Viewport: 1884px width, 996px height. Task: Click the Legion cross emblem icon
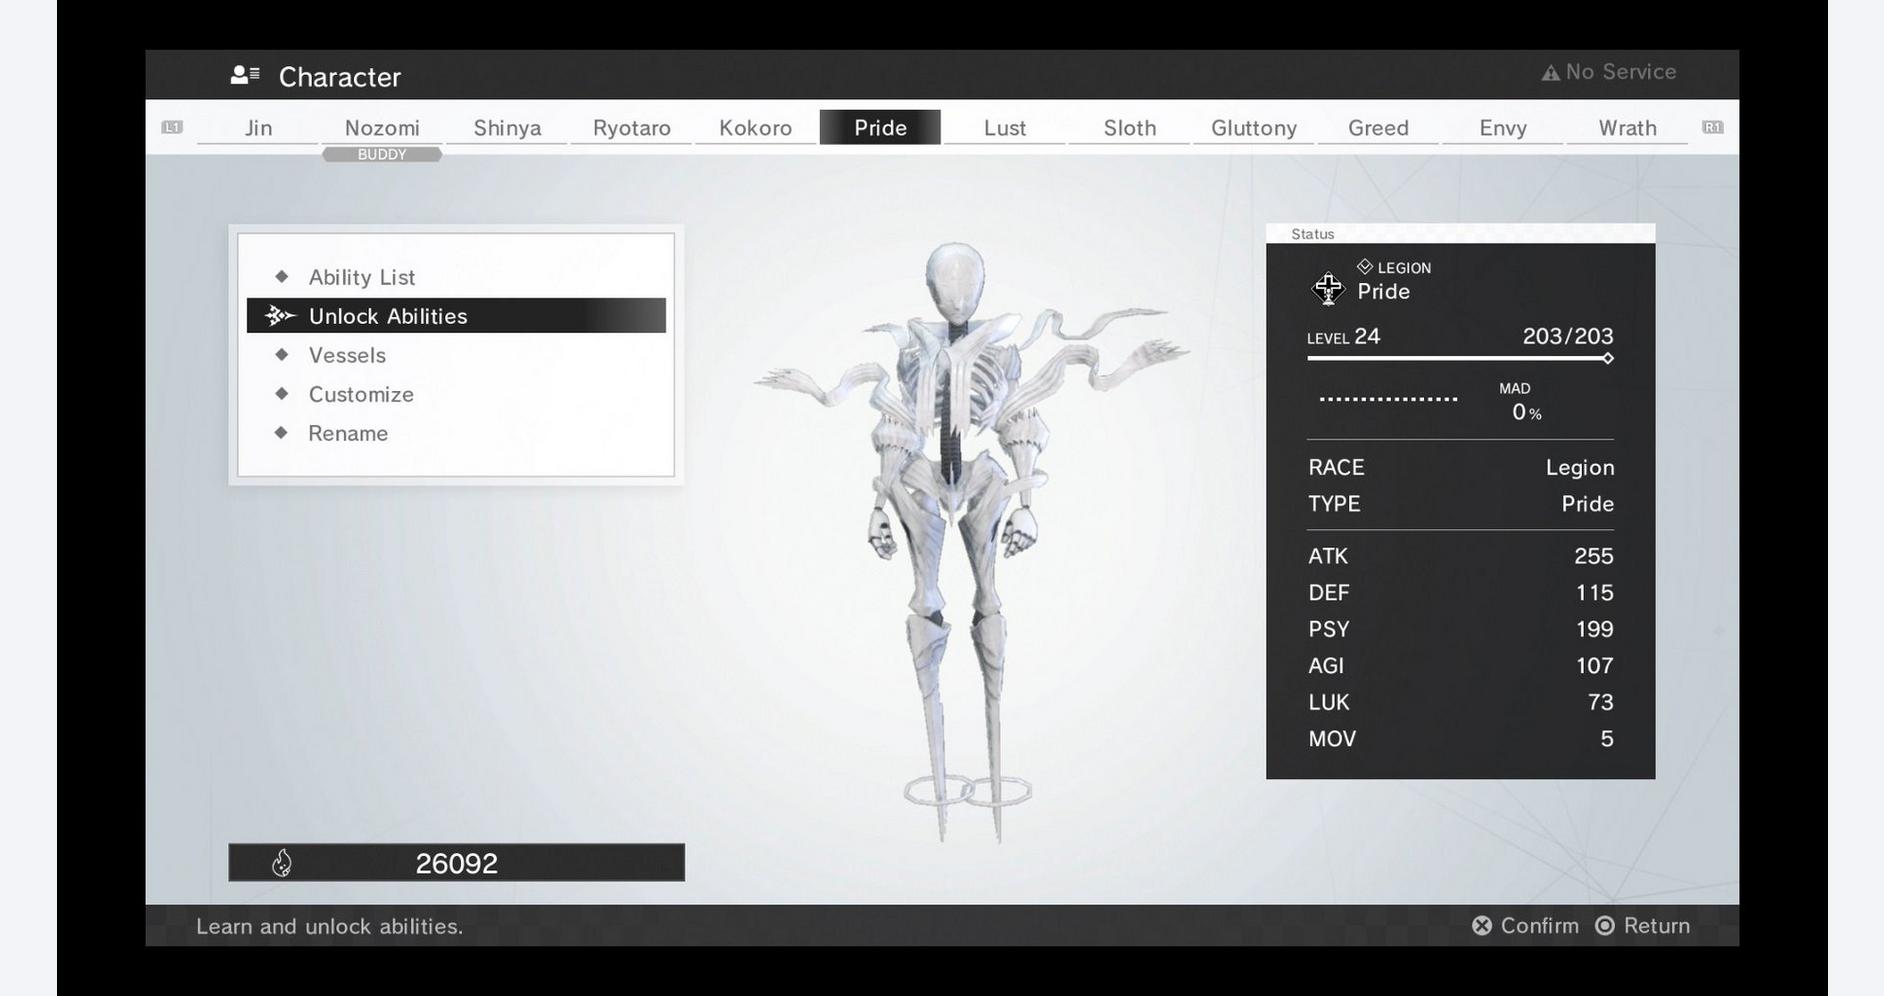pos(1328,288)
